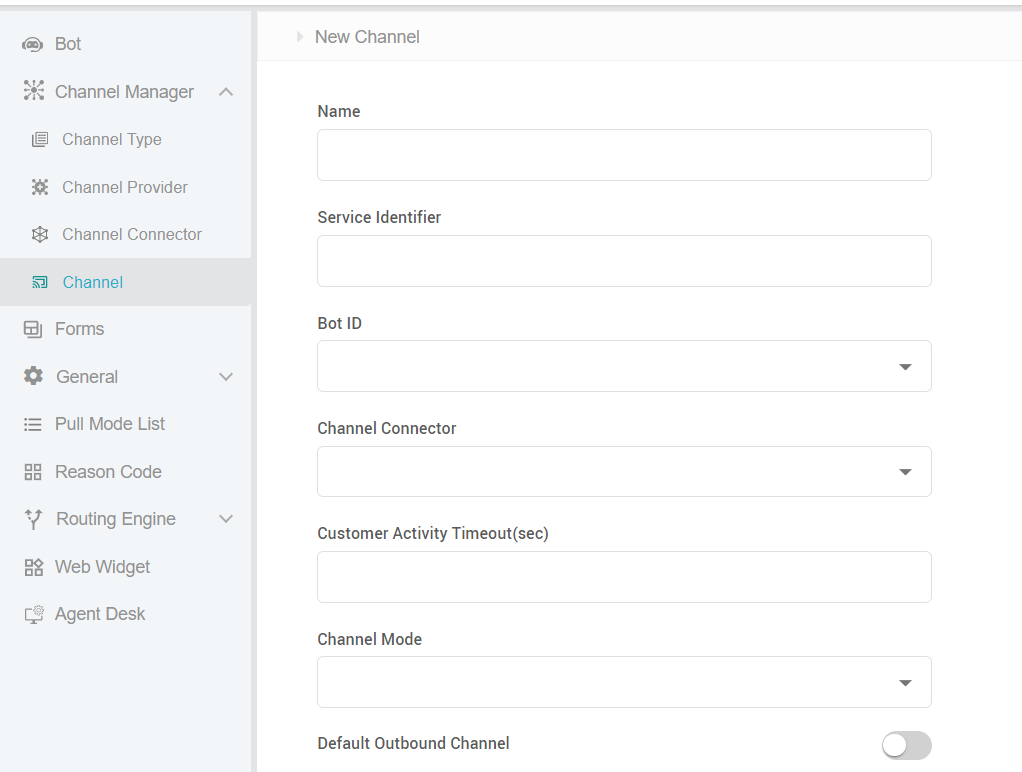Image resolution: width=1022 pixels, height=772 pixels.
Task: Open Pull Mode List menu item
Action: point(110,424)
